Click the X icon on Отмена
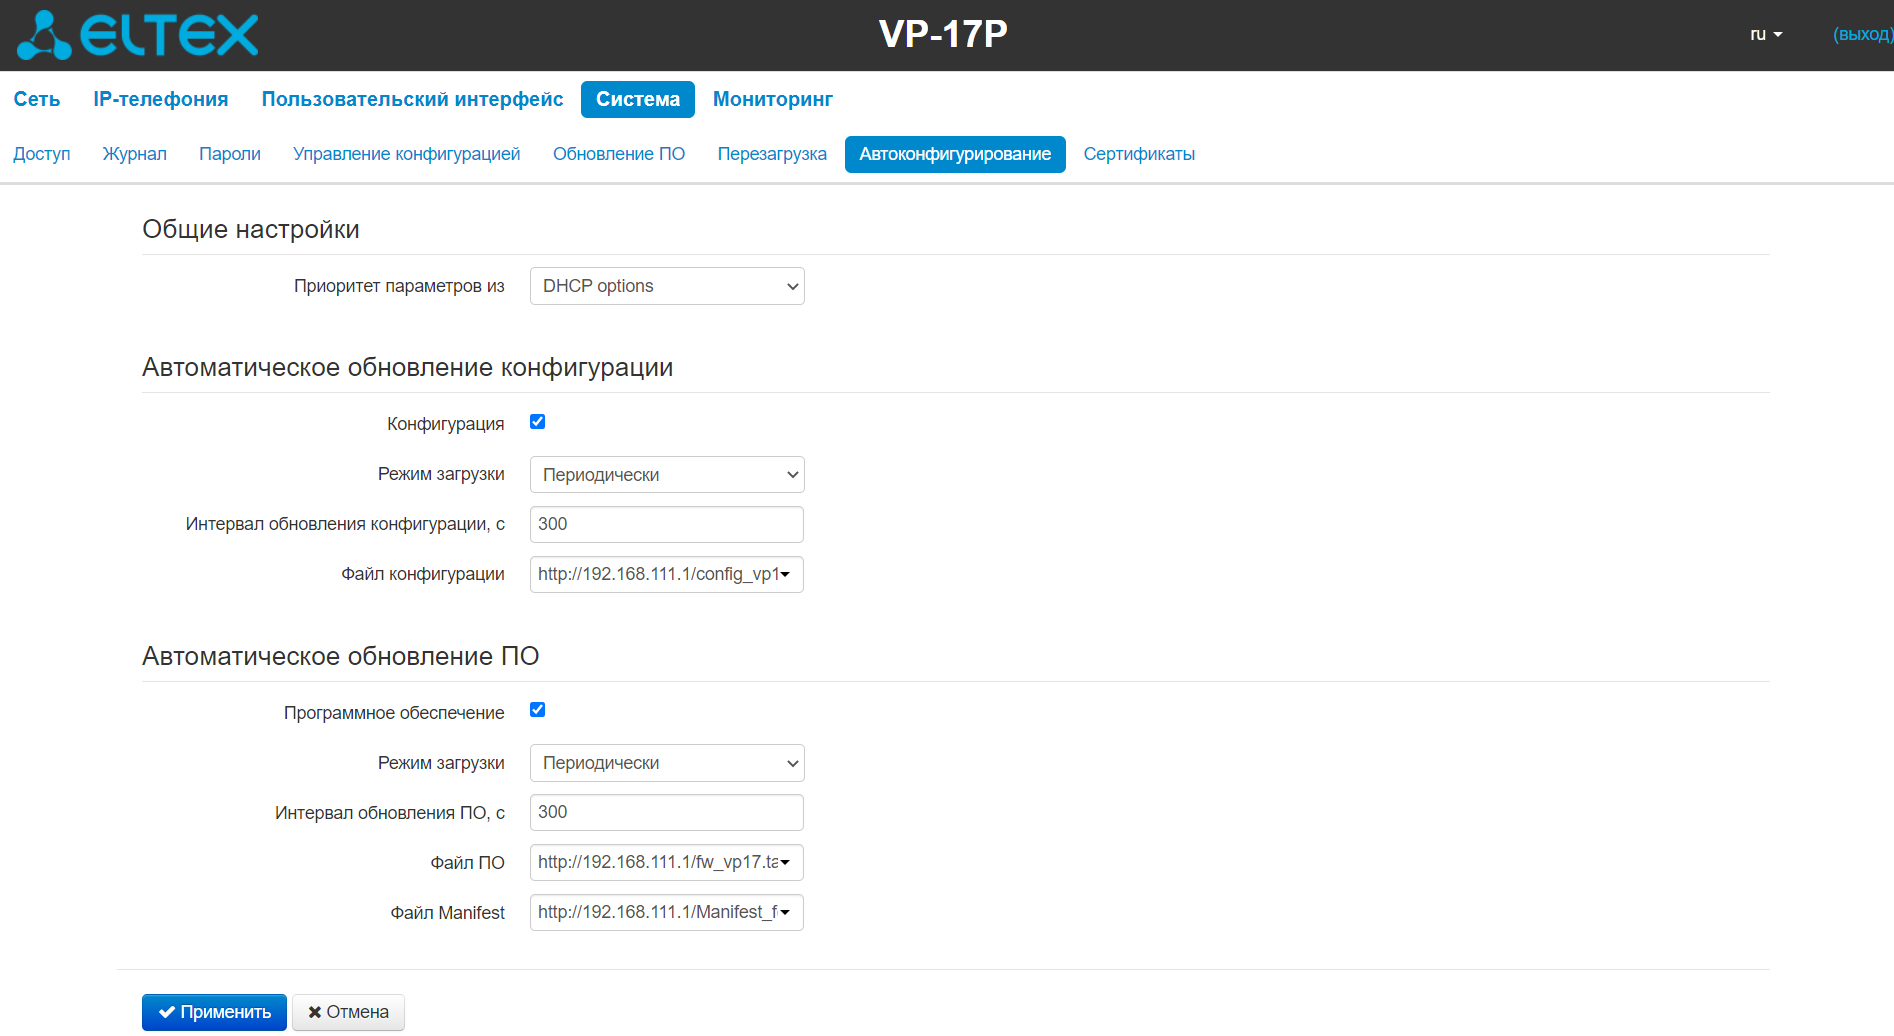 click(315, 1012)
